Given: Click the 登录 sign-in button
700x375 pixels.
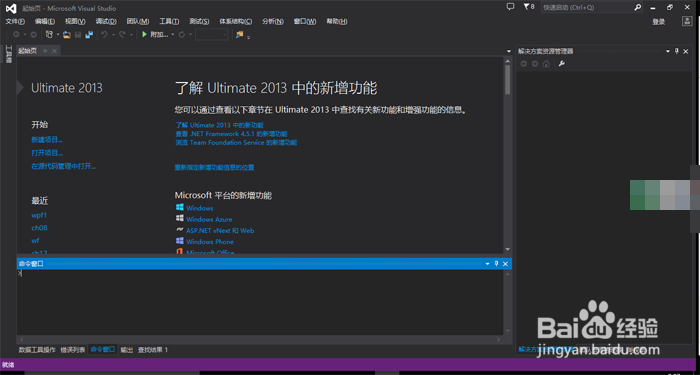Looking at the screenshot, I should click(x=658, y=22).
